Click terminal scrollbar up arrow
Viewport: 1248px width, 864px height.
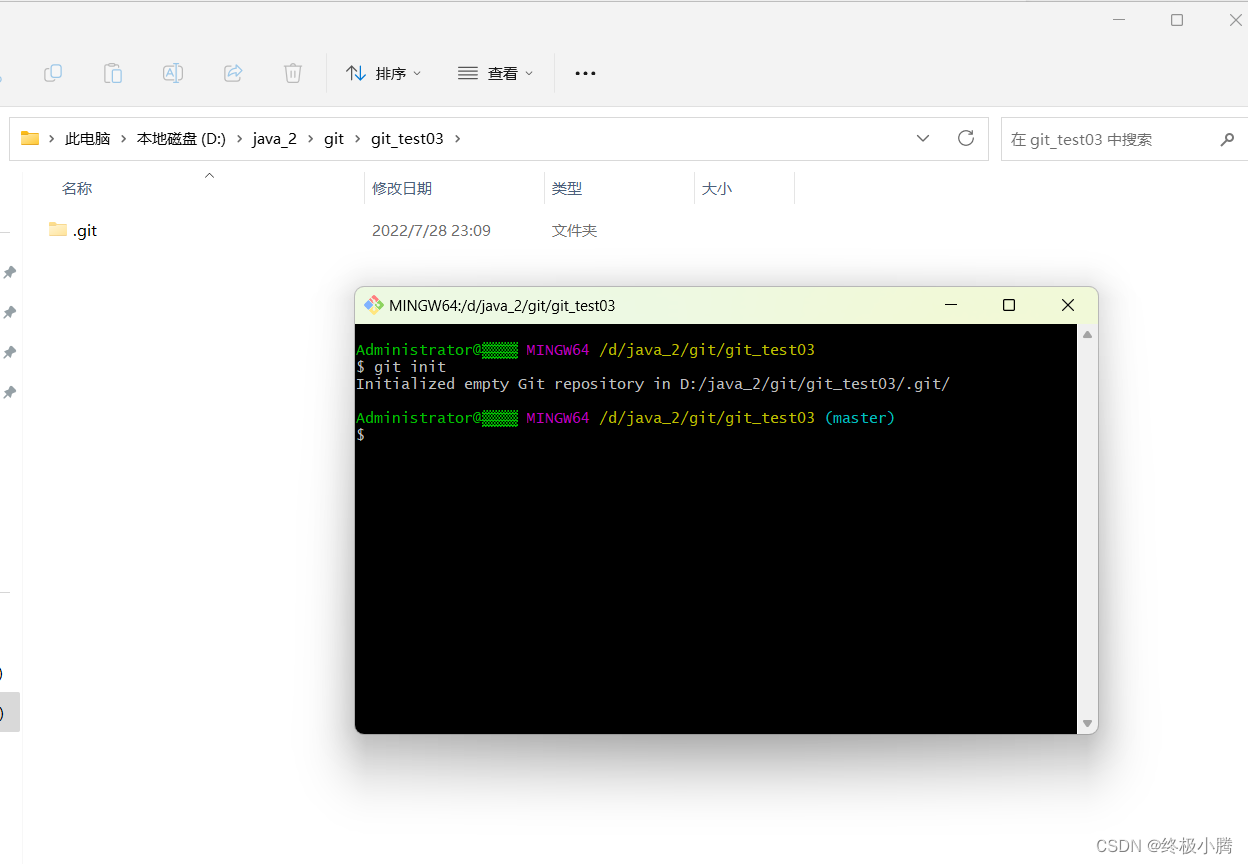[1087, 334]
